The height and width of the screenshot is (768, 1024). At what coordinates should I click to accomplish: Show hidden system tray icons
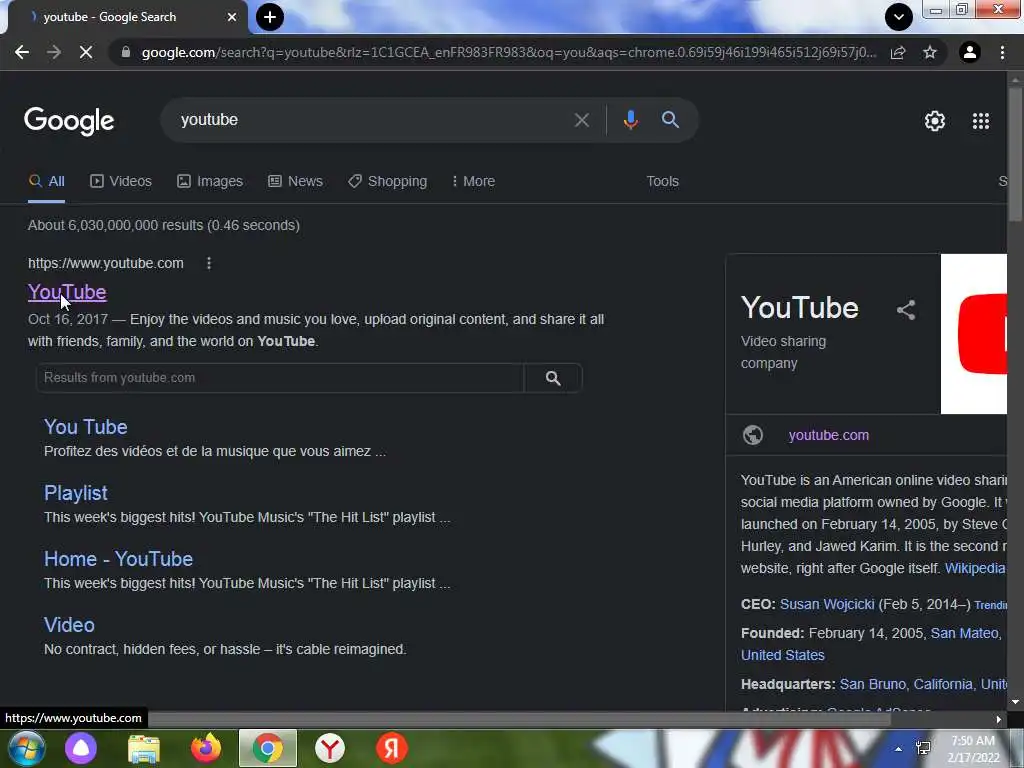click(x=899, y=749)
